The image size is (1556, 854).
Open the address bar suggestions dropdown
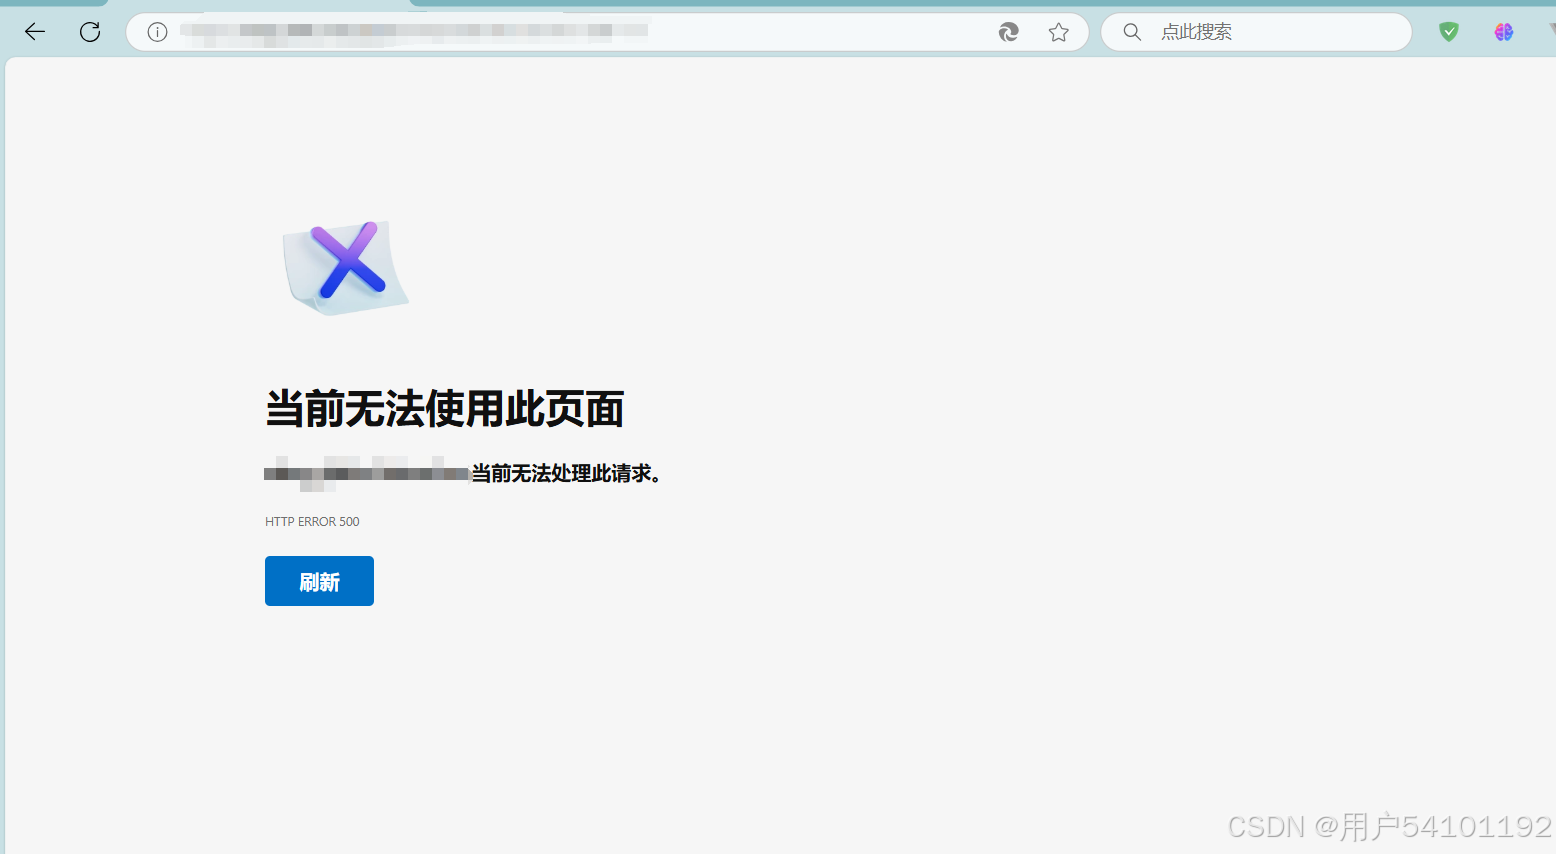pos(600,31)
